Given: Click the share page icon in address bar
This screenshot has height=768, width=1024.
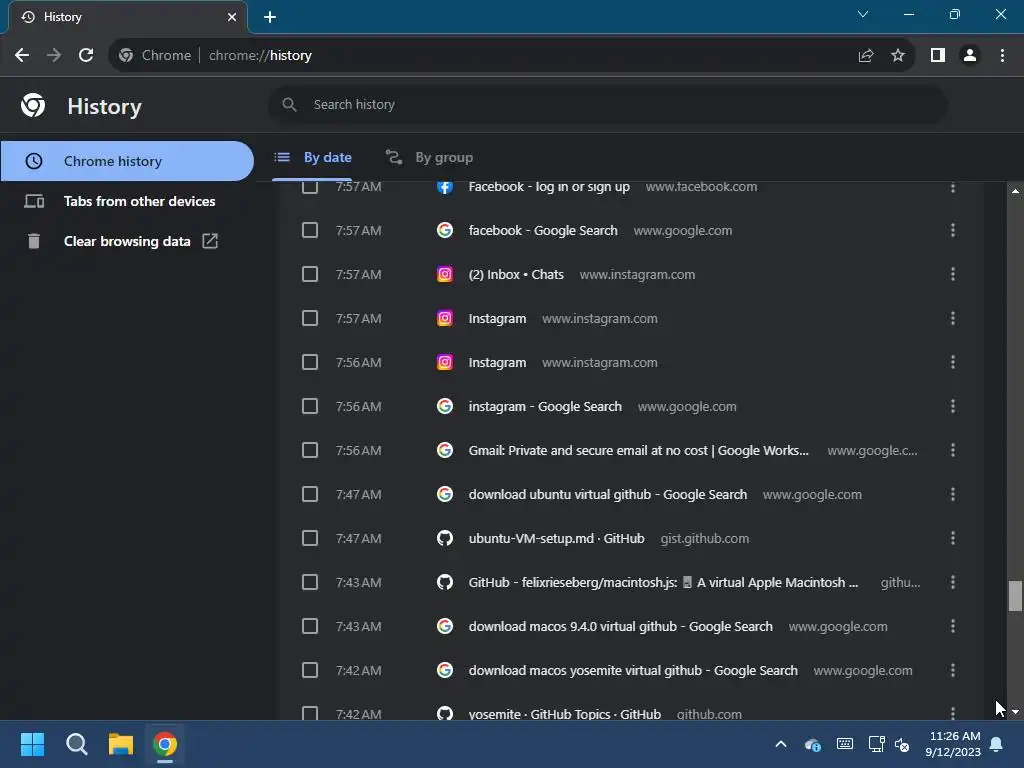Looking at the screenshot, I should click(866, 56).
